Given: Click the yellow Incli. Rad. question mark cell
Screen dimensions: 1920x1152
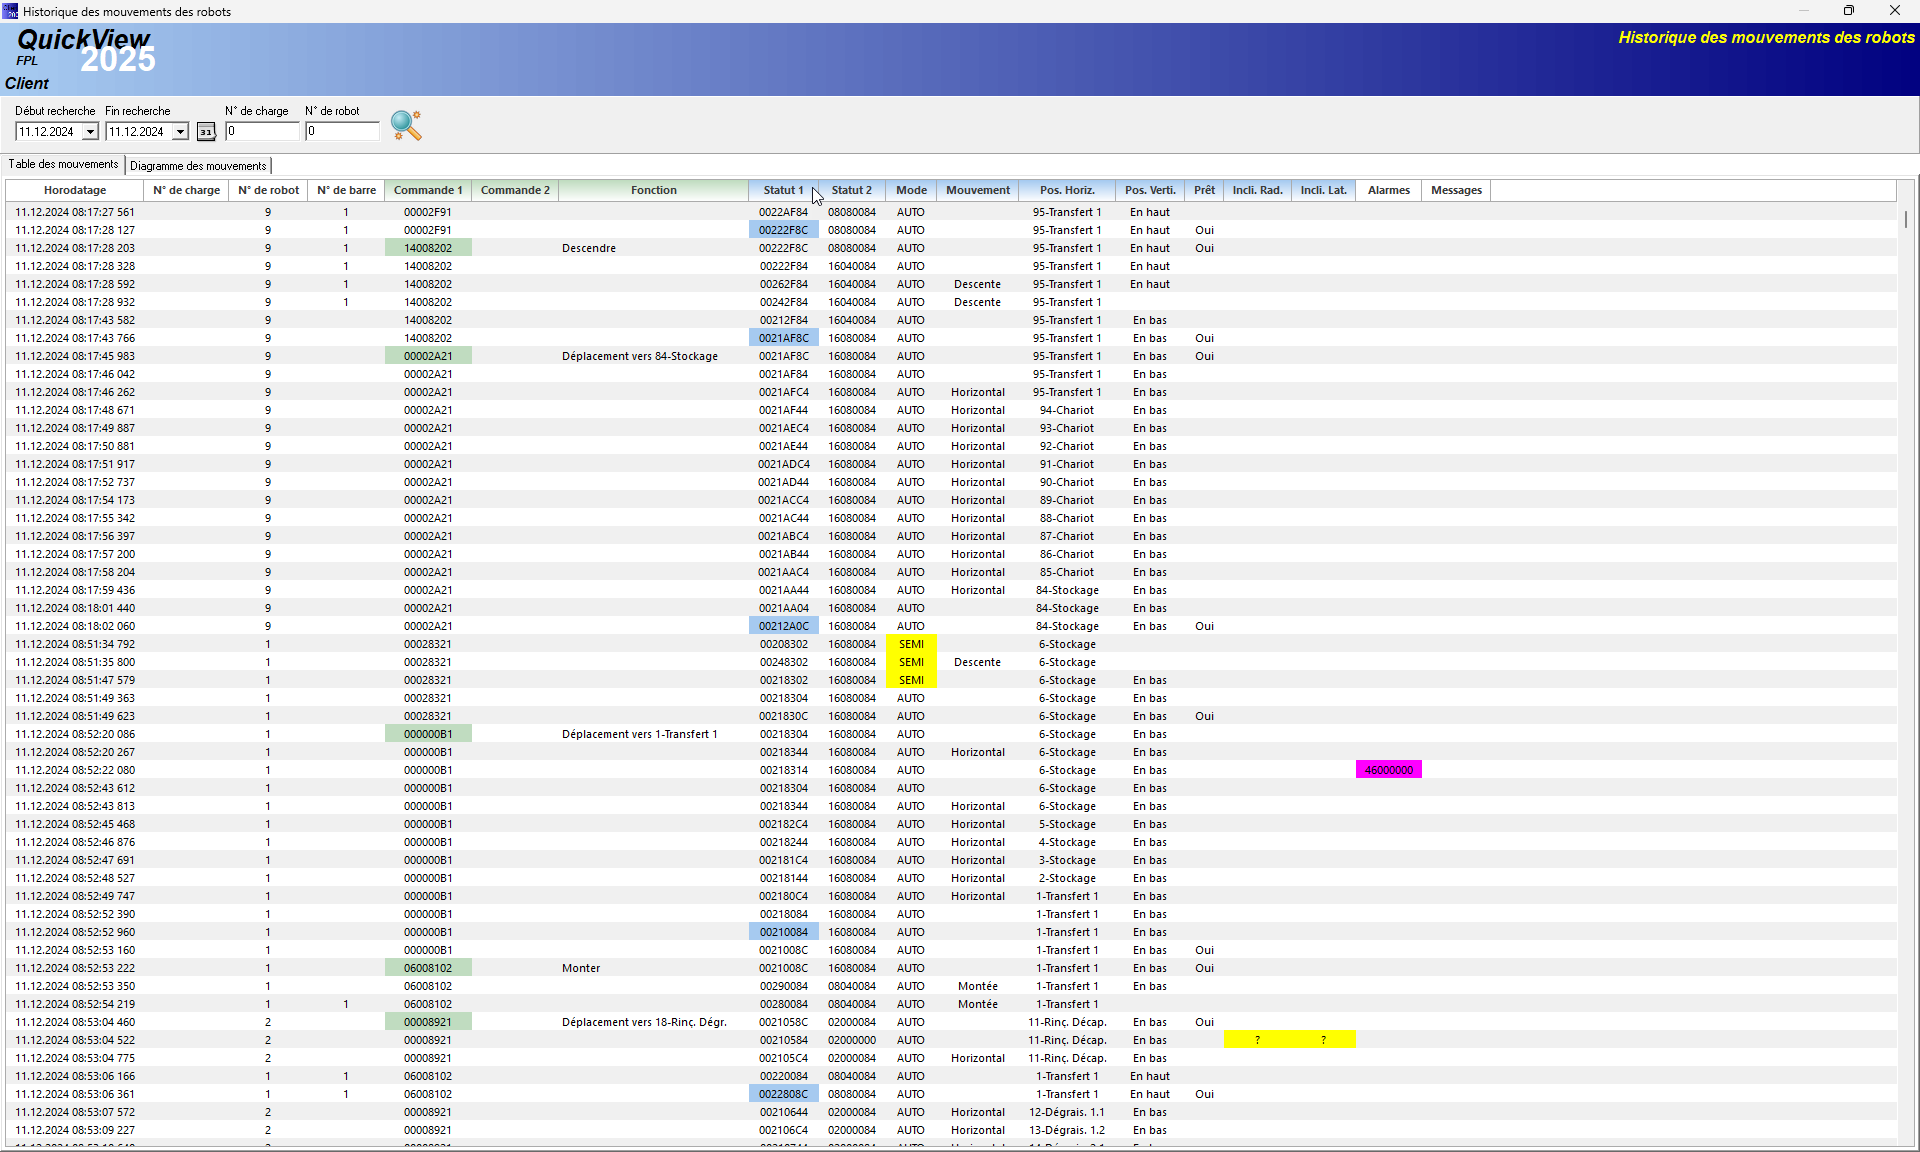Looking at the screenshot, I should coord(1257,1040).
